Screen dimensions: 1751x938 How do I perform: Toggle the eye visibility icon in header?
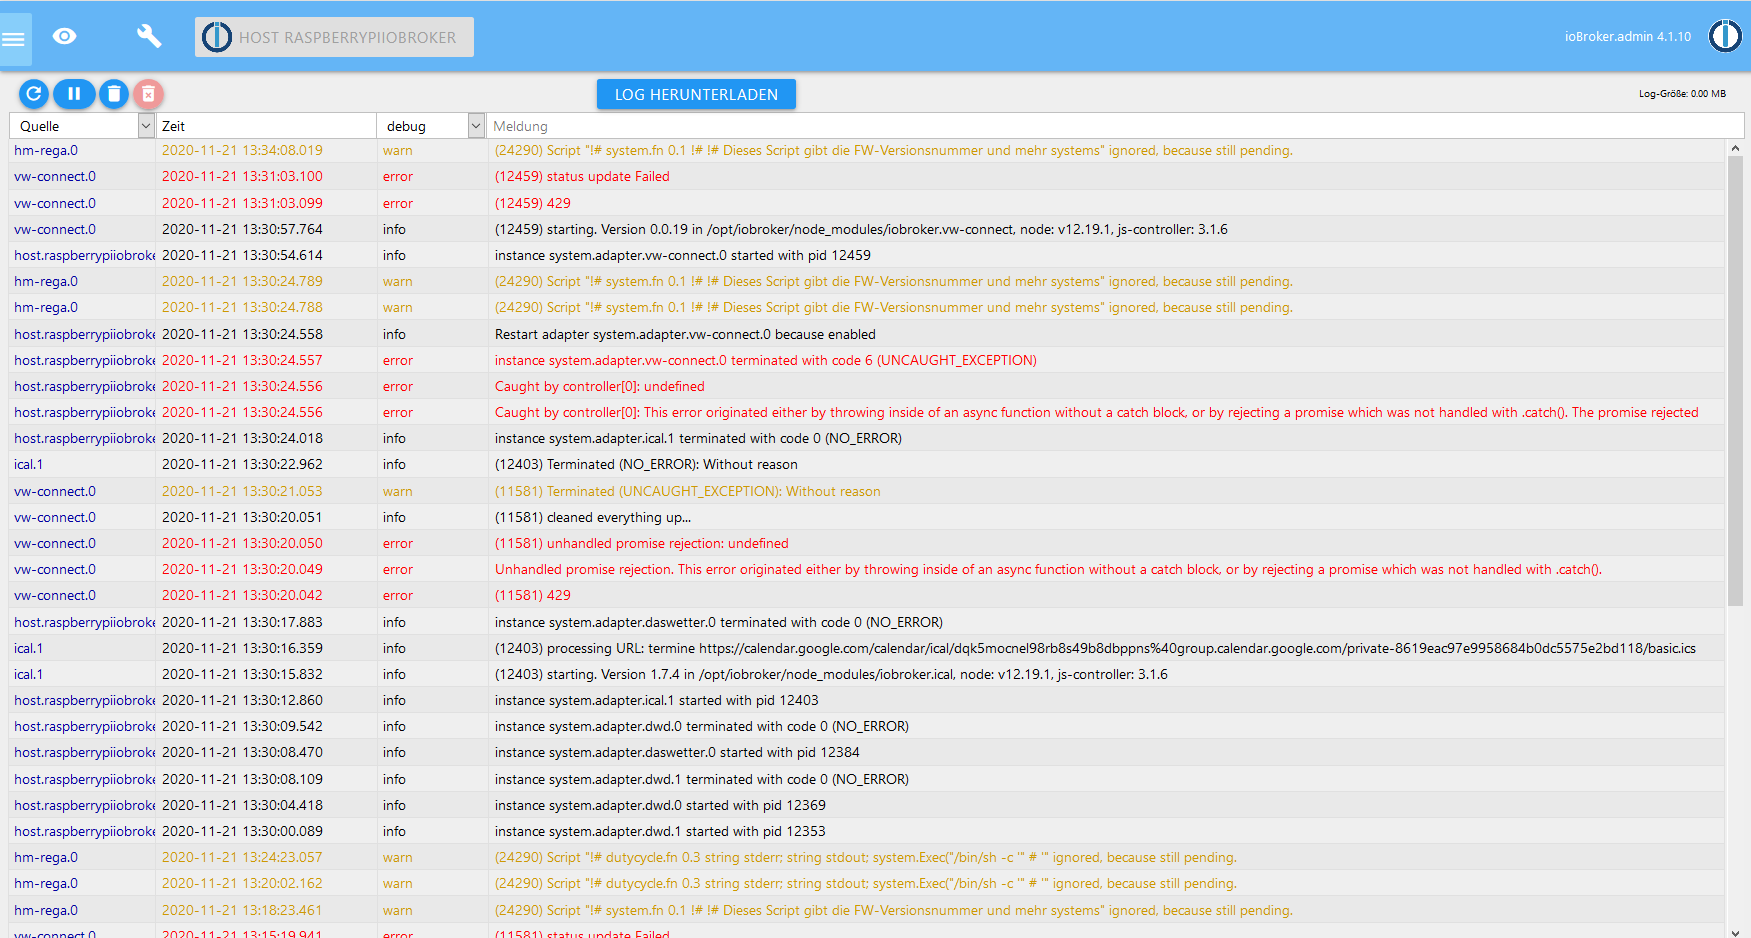(65, 37)
